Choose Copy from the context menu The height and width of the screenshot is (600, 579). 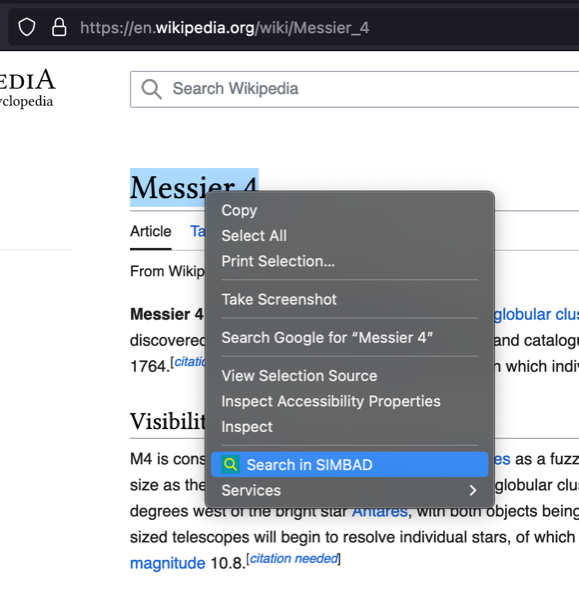349,210
